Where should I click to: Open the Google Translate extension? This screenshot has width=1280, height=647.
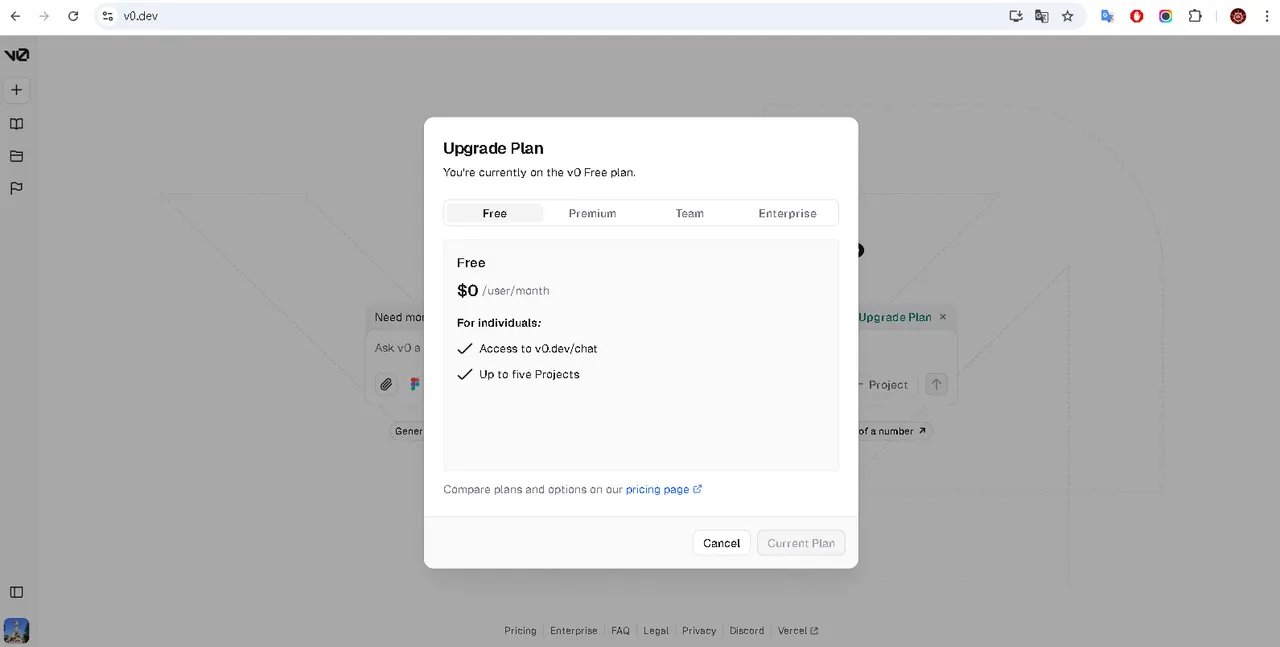[x=1107, y=16]
